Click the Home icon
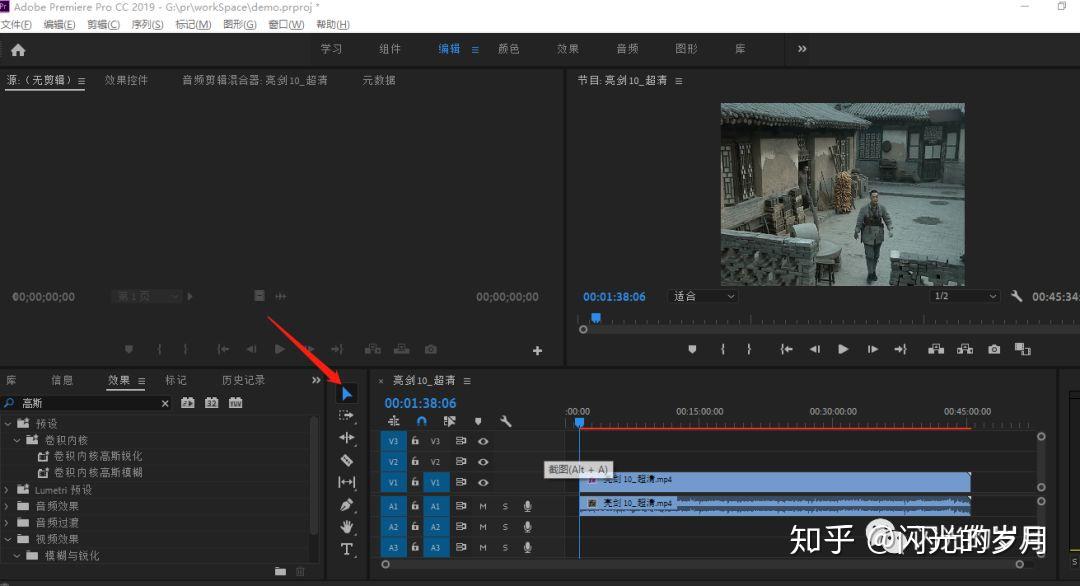Image resolution: width=1080 pixels, height=586 pixels. 18,50
